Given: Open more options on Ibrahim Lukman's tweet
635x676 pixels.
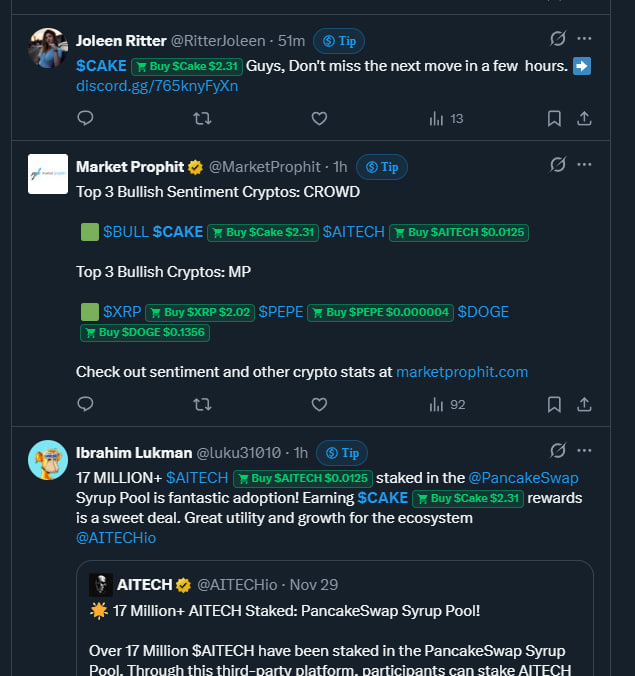Looking at the screenshot, I should pos(585,451).
